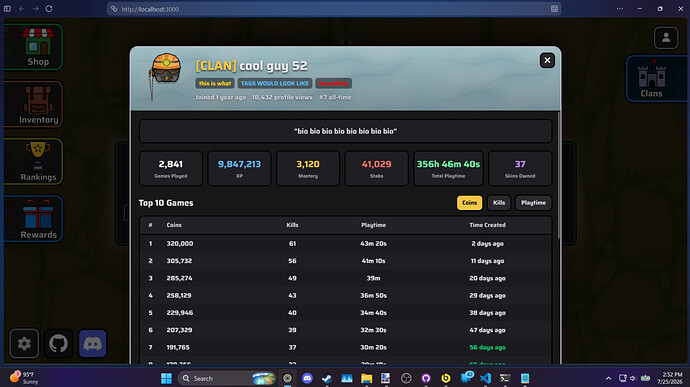This screenshot has width=690, height=387.
Task: Open the settings gear button
Action: (x=24, y=343)
